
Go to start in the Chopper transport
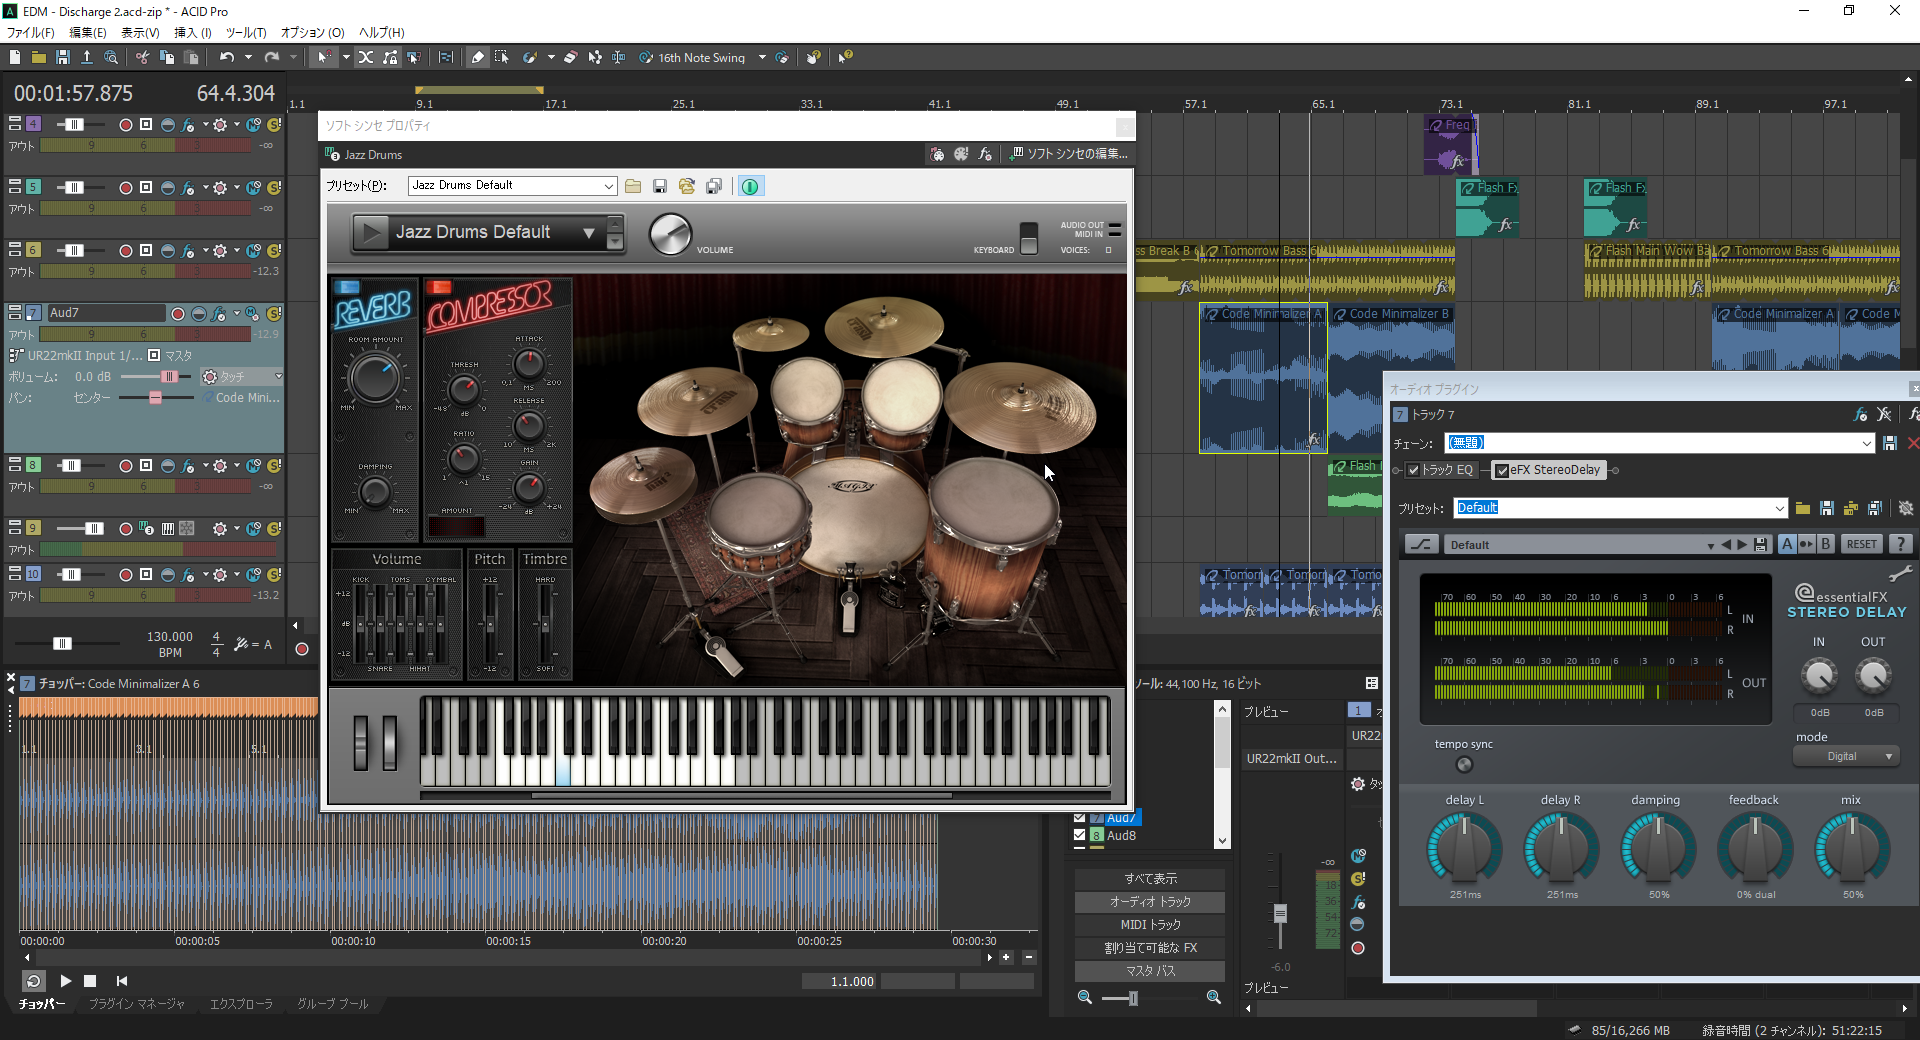[122, 981]
